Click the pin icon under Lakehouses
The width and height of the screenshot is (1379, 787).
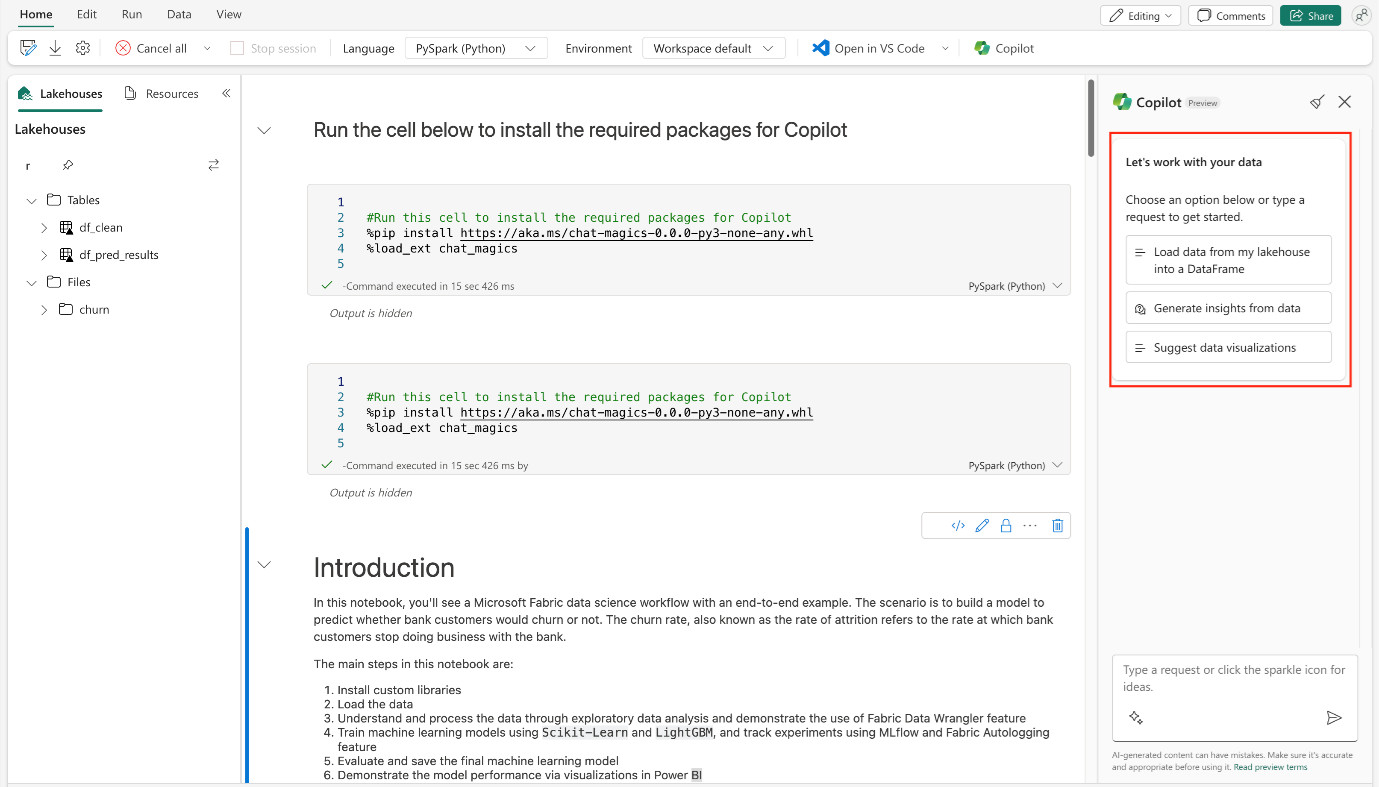[x=67, y=165]
